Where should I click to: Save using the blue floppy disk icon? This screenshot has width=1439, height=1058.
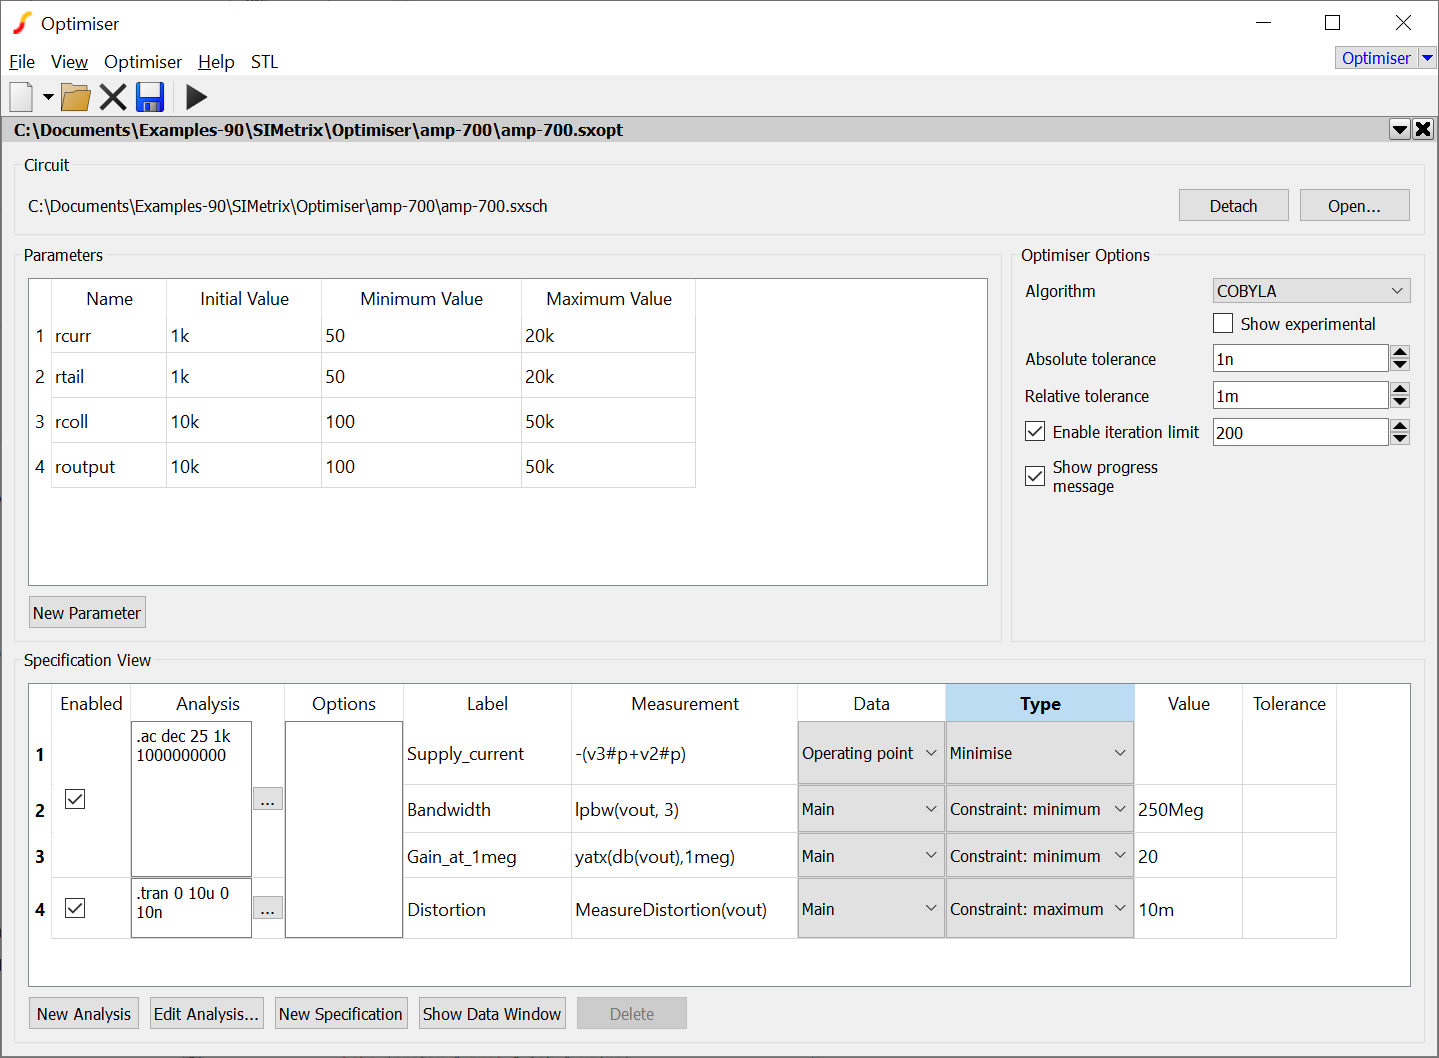click(150, 97)
